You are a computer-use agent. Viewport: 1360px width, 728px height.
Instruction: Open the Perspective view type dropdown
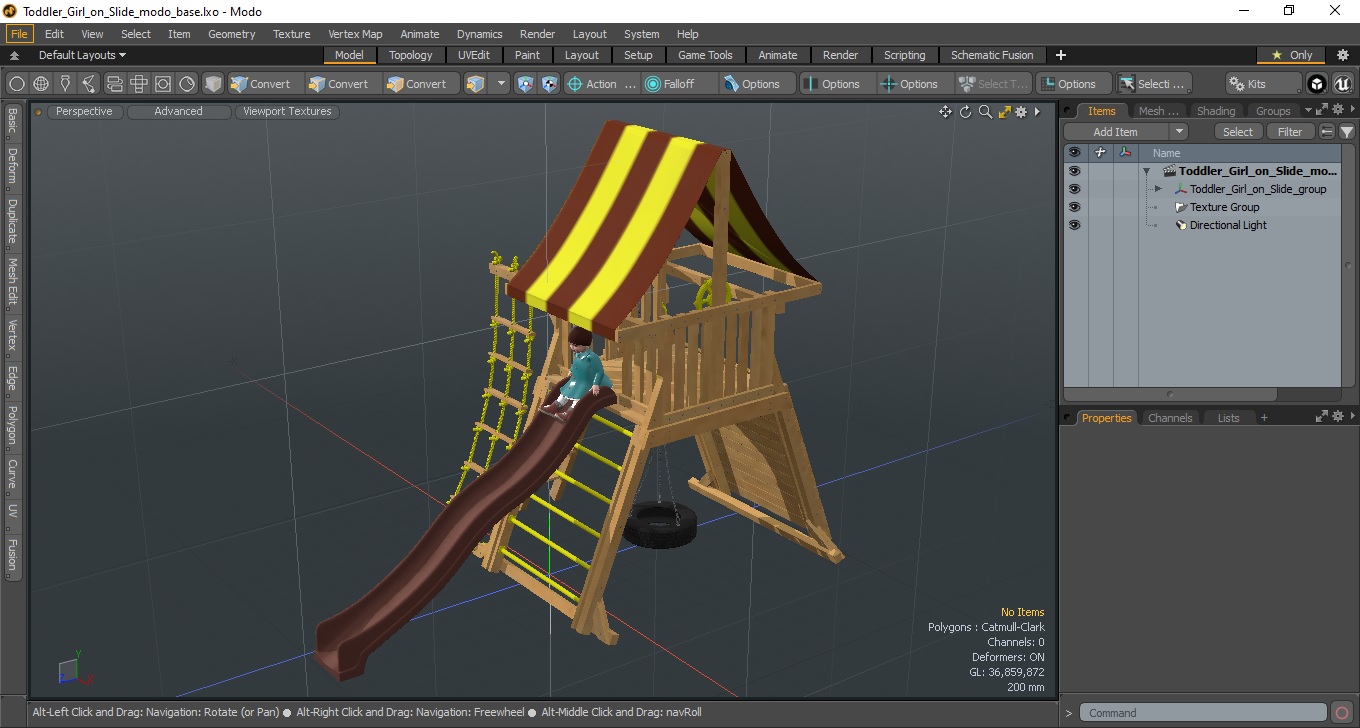(x=84, y=112)
